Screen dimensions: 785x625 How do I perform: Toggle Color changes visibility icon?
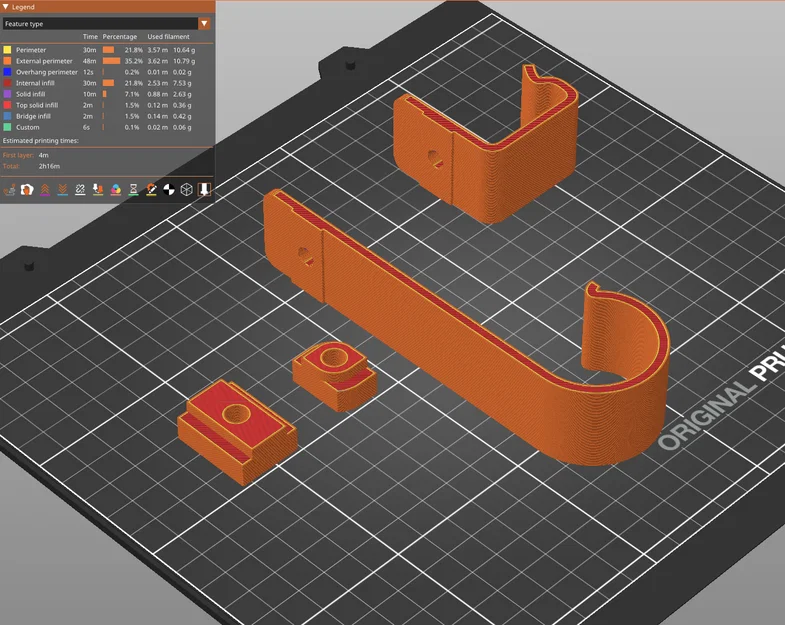[116, 190]
